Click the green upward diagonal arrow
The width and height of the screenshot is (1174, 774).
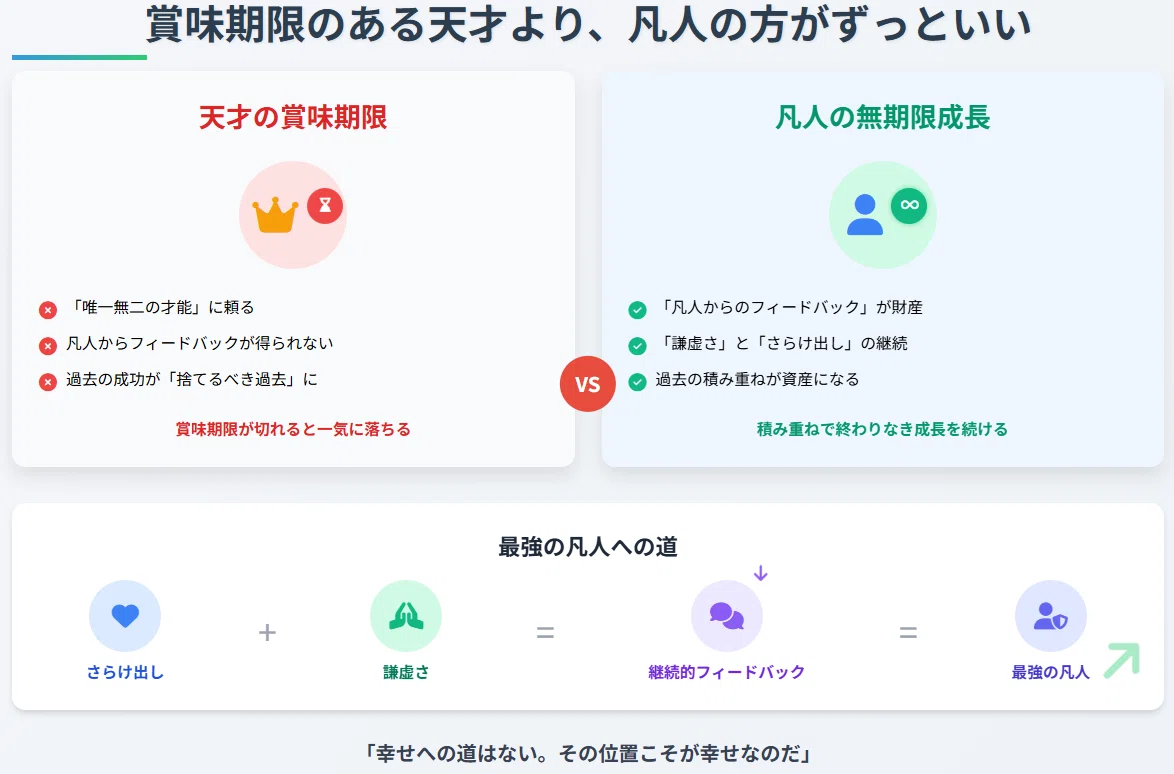pyautogui.click(x=1122, y=659)
